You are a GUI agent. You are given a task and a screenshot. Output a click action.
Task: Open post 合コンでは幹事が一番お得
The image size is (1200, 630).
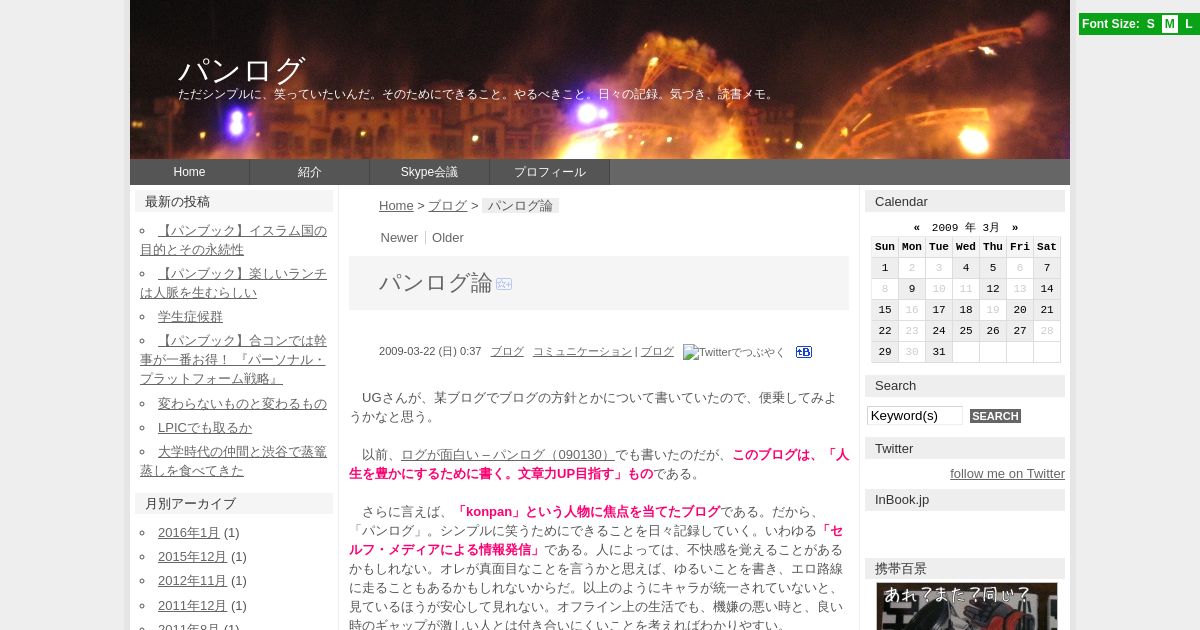tap(233, 360)
